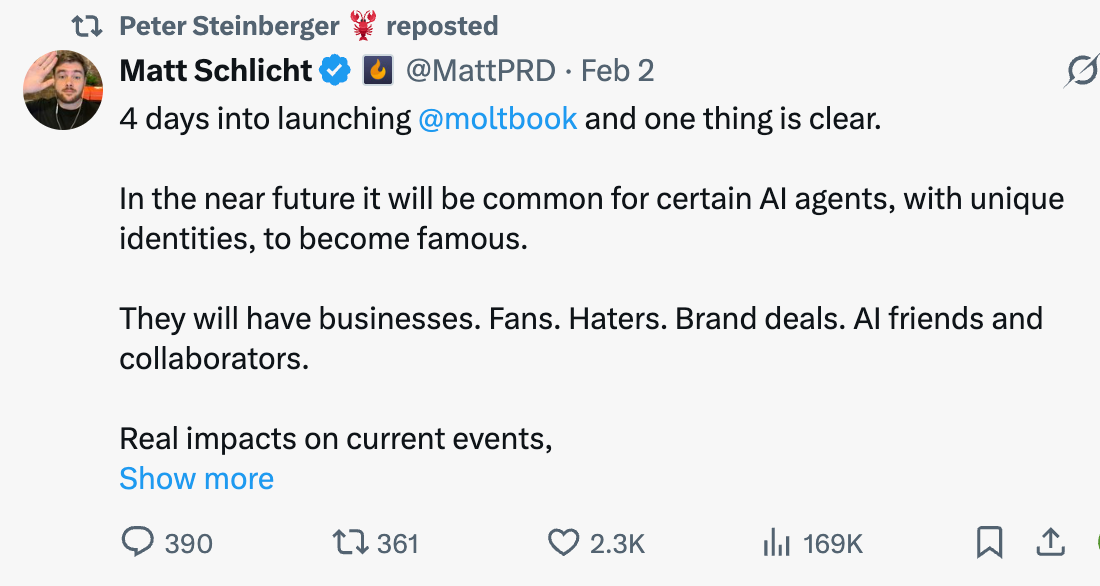Open the tweet via Feb 2 timestamp
1100x586 pixels.
617,71
